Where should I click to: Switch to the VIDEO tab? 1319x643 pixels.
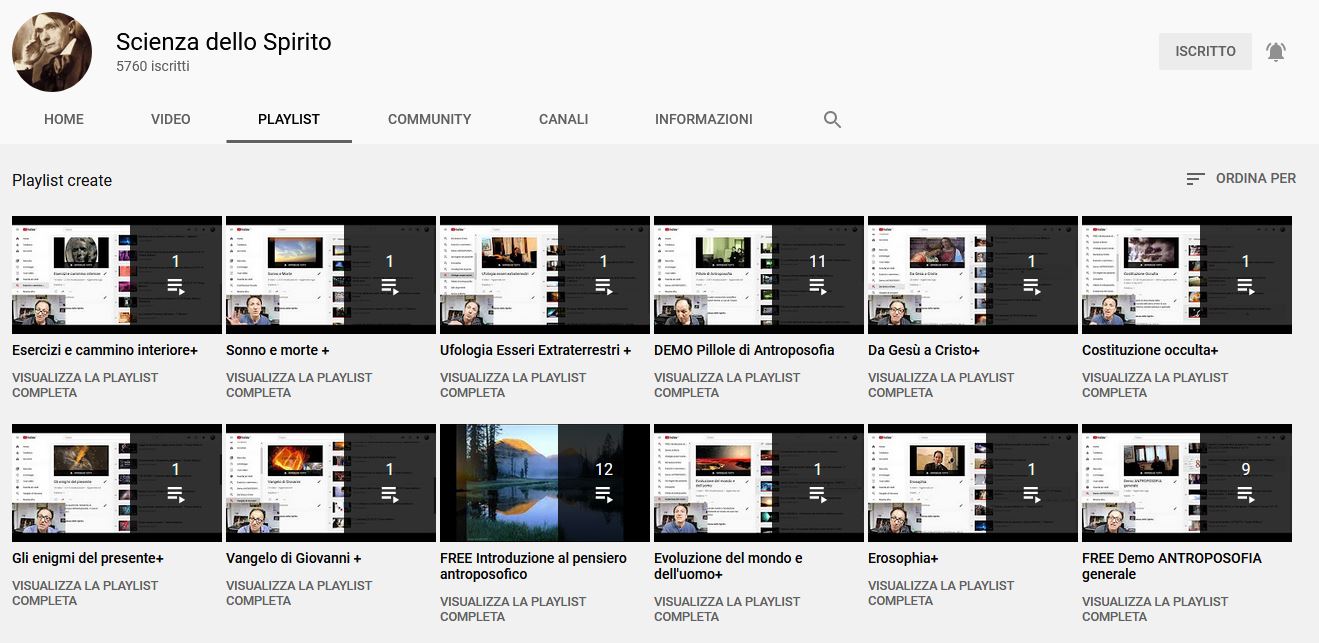(x=171, y=119)
